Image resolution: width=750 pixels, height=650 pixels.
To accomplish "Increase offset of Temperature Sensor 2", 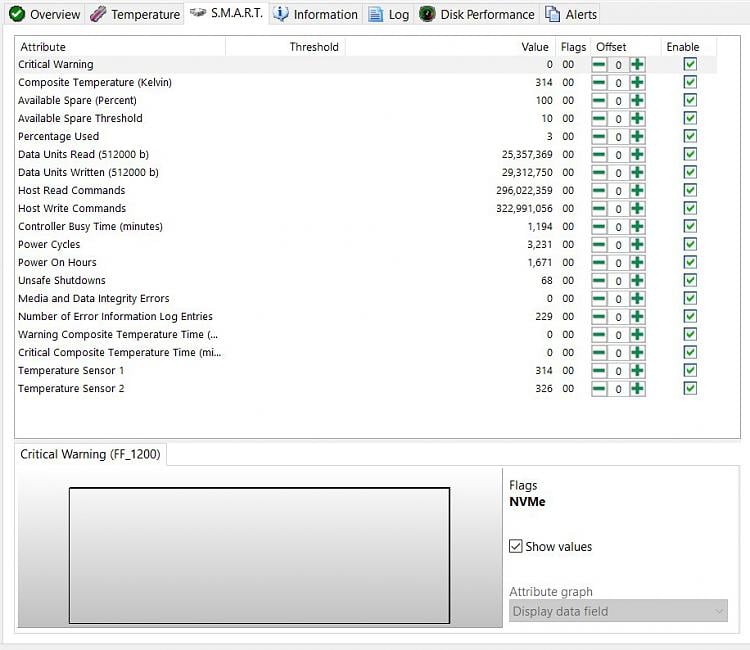I will tap(637, 389).
